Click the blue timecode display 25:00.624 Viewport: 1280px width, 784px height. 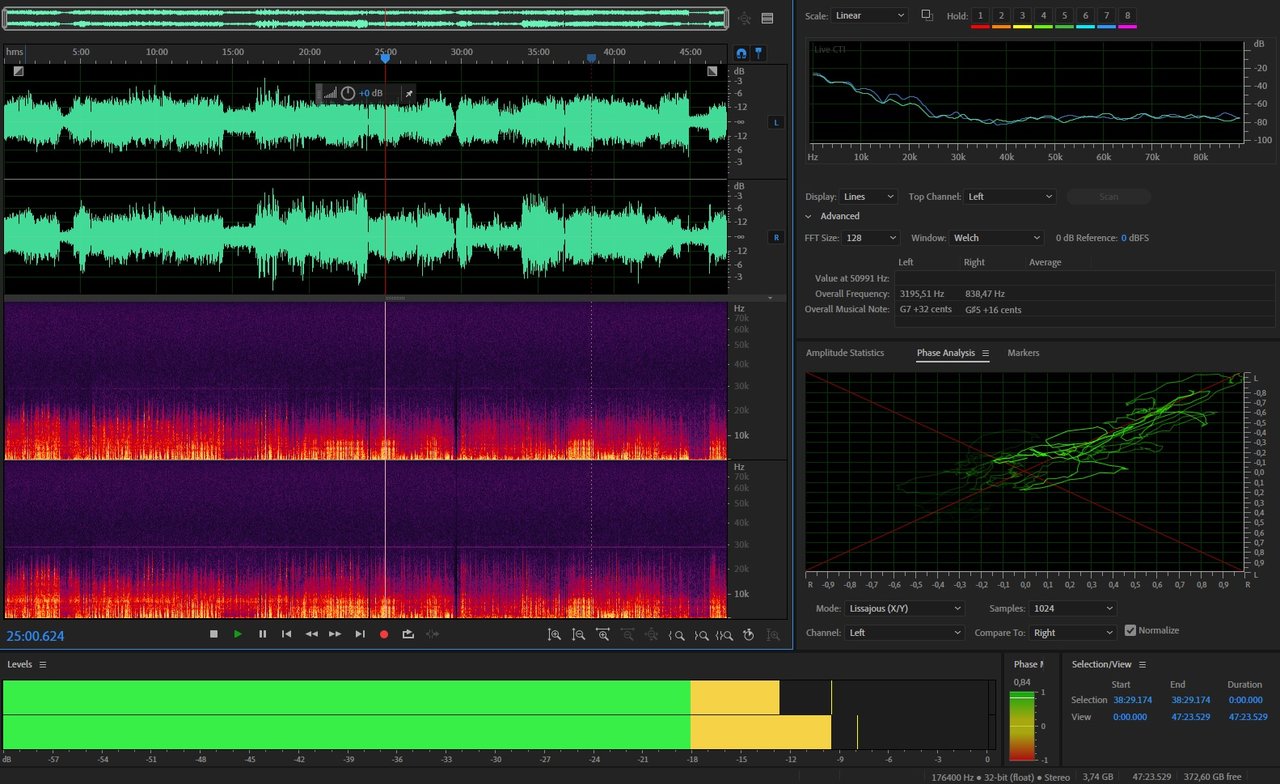pos(35,635)
